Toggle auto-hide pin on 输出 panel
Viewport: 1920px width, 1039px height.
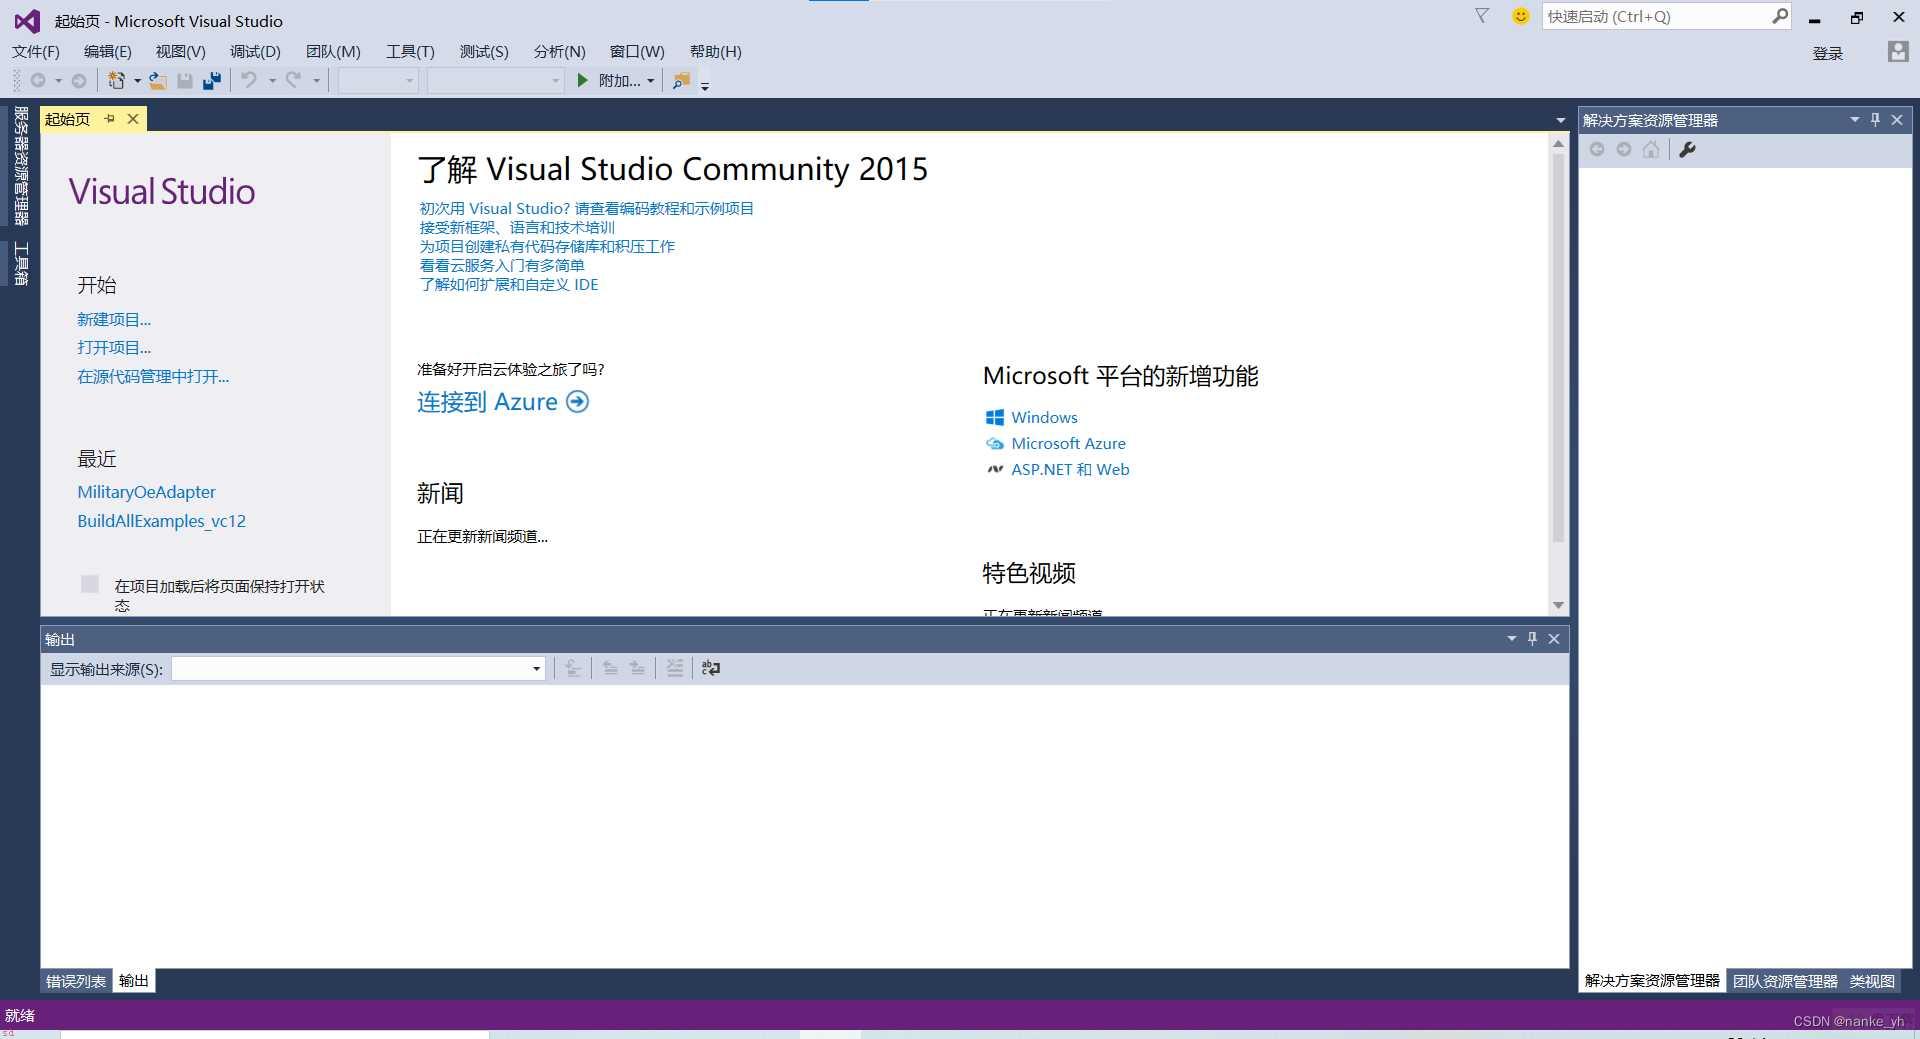tap(1532, 638)
